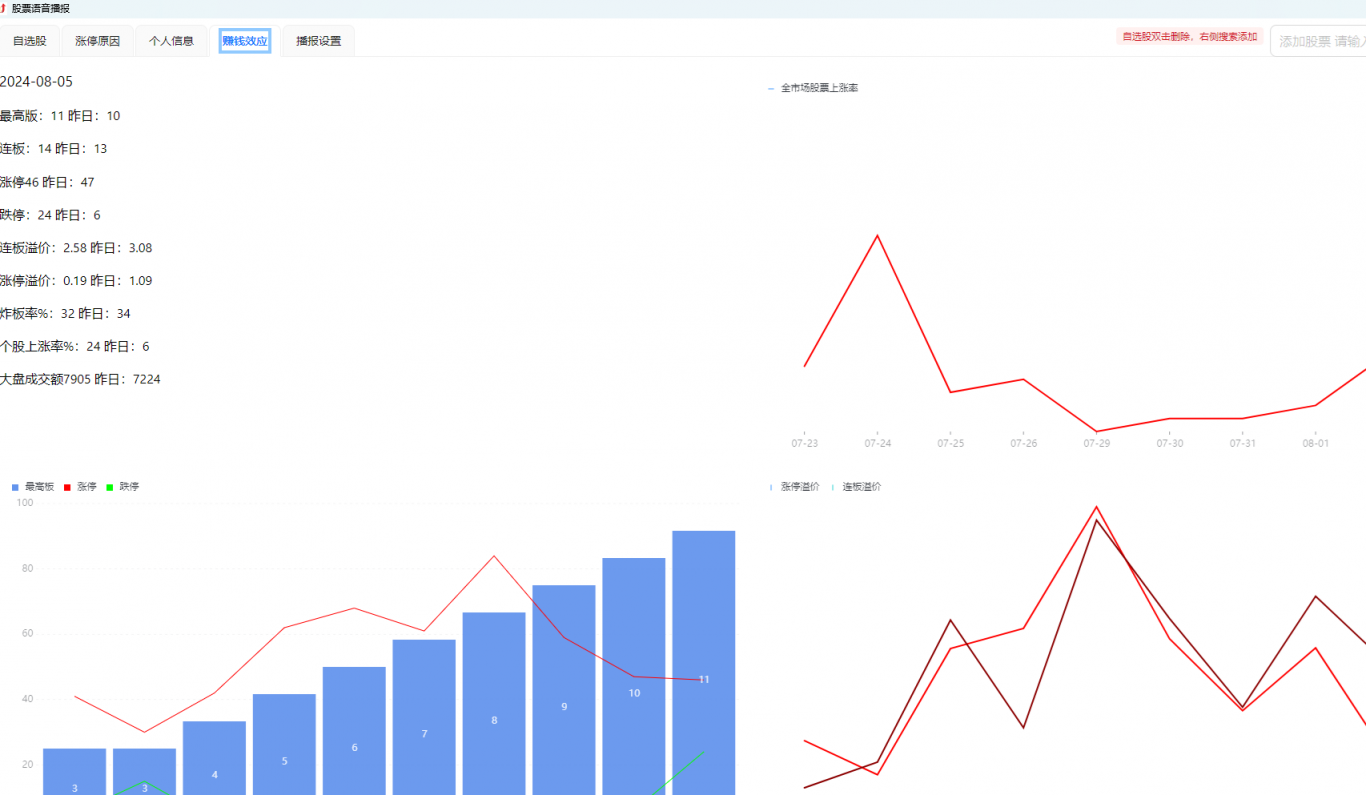1366x795 pixels.
Task: Focus the 添加股票 search input
Action: 1318,41
